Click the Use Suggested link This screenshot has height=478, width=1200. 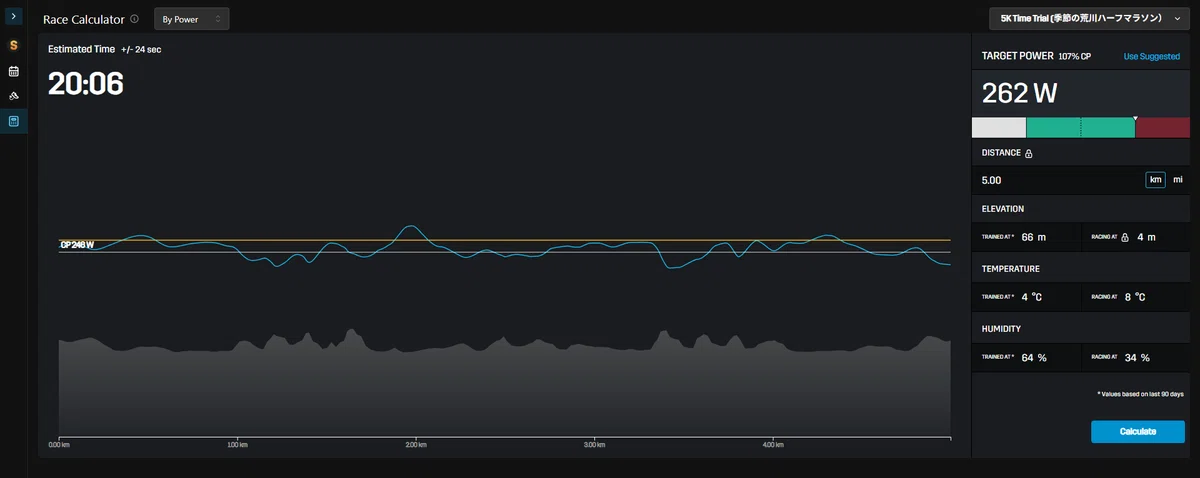(1152, 57)
